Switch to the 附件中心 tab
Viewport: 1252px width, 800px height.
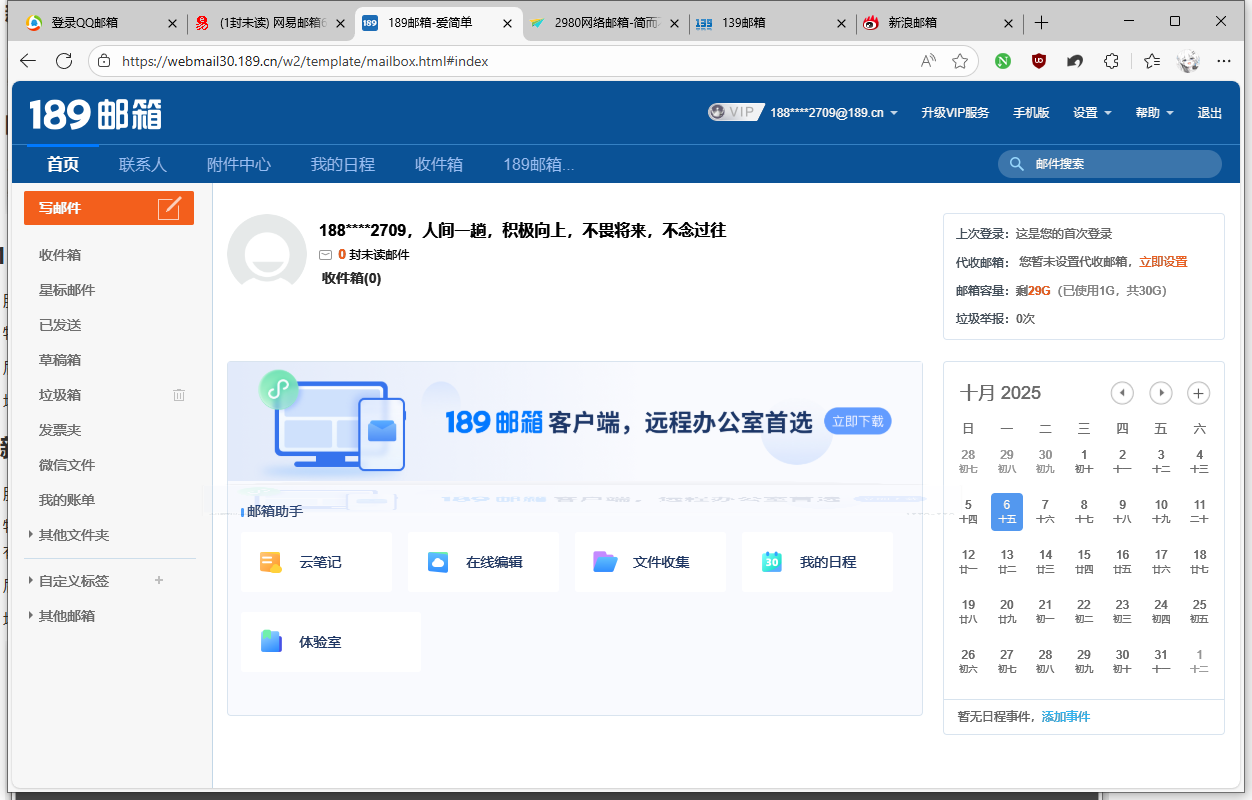click(239, 164)
